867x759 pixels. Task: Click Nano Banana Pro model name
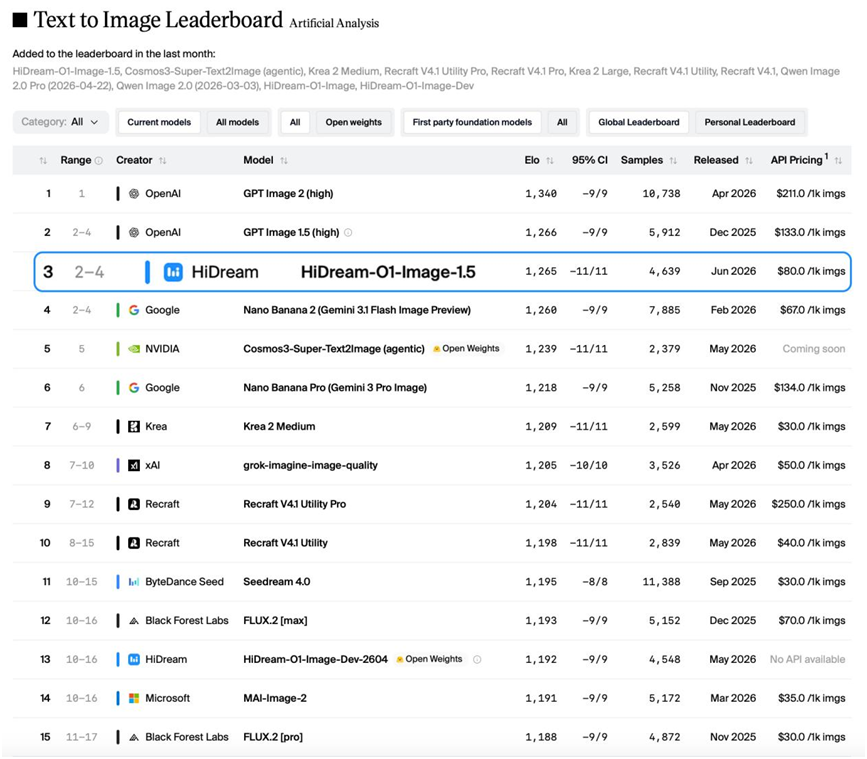tap(335, 388)
